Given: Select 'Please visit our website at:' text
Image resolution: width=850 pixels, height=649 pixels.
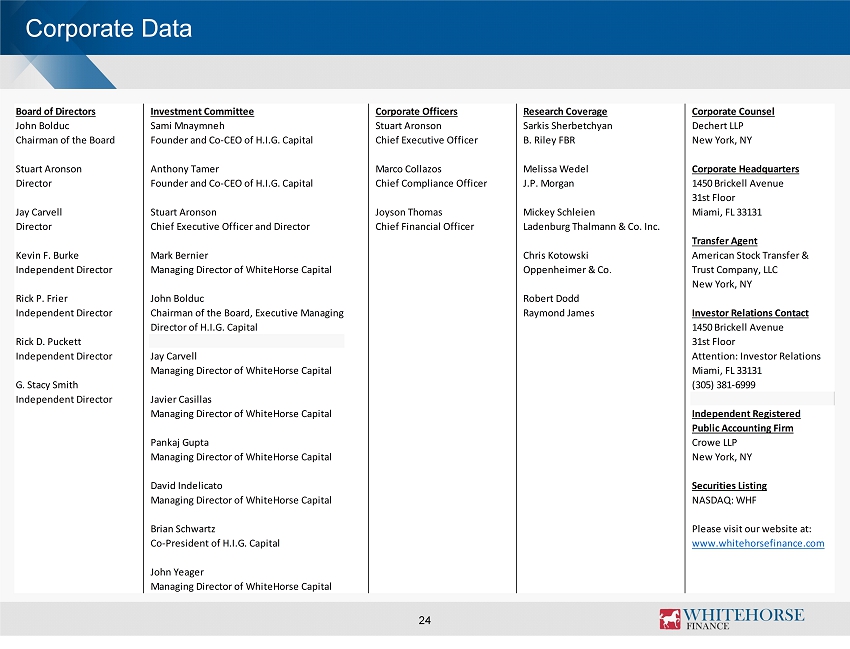Looking at the screenshot, I should click(751, 529).
